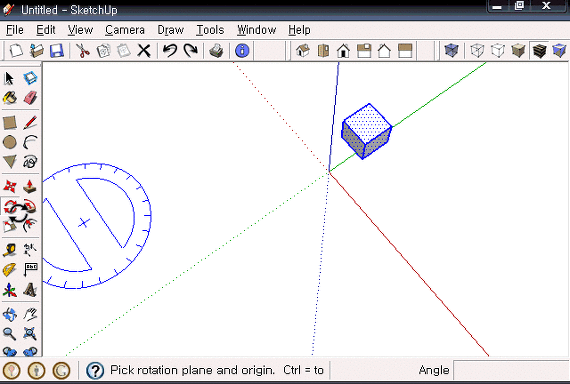Activate the Push/Pull tool
The image size is (570, 384).
[x=30, y=187]
